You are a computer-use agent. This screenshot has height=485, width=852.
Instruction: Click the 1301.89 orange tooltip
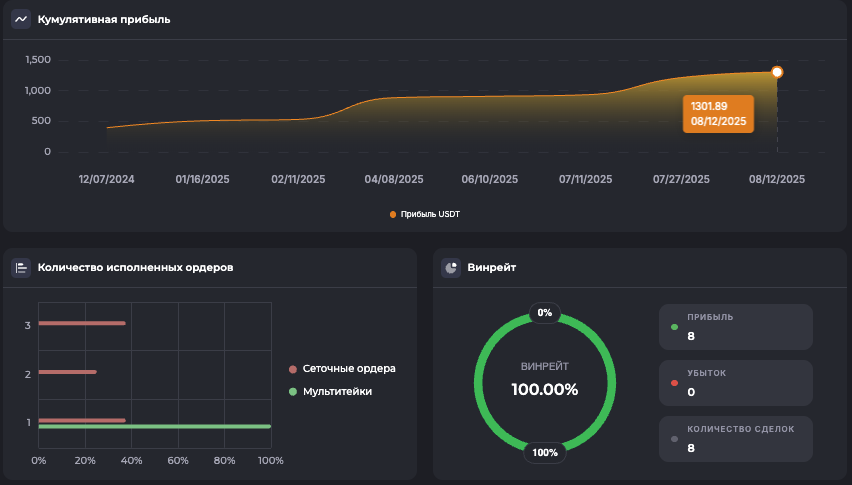point(718,114)
